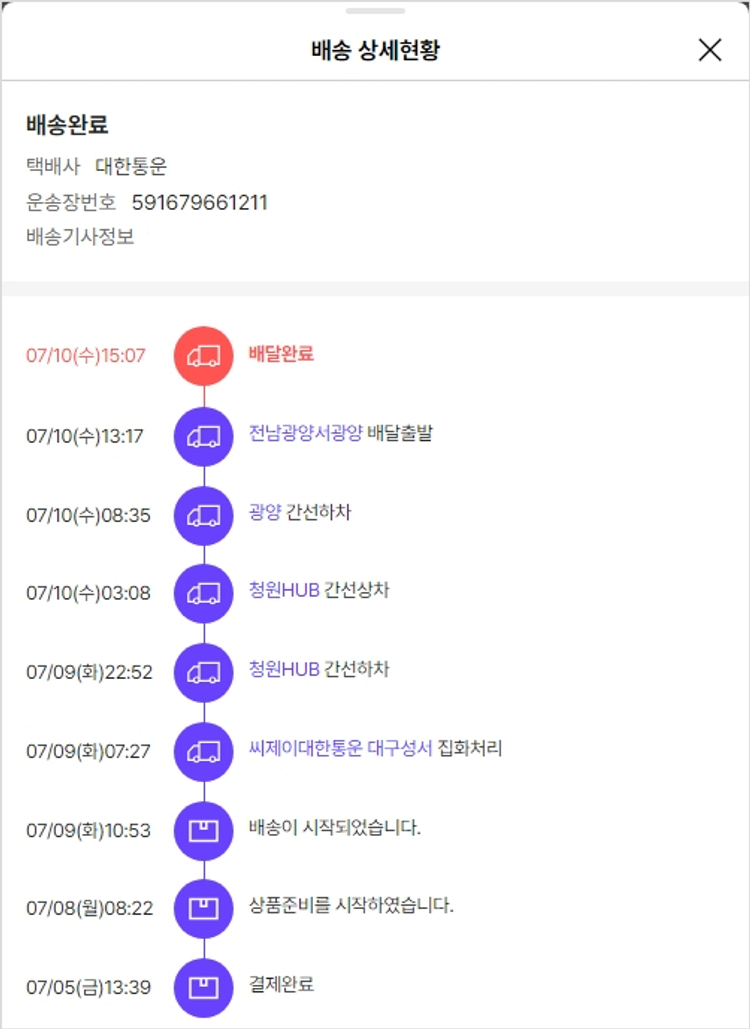Click truck icon beside 전남광양서광양 배달출발

[x=204, y=435]
